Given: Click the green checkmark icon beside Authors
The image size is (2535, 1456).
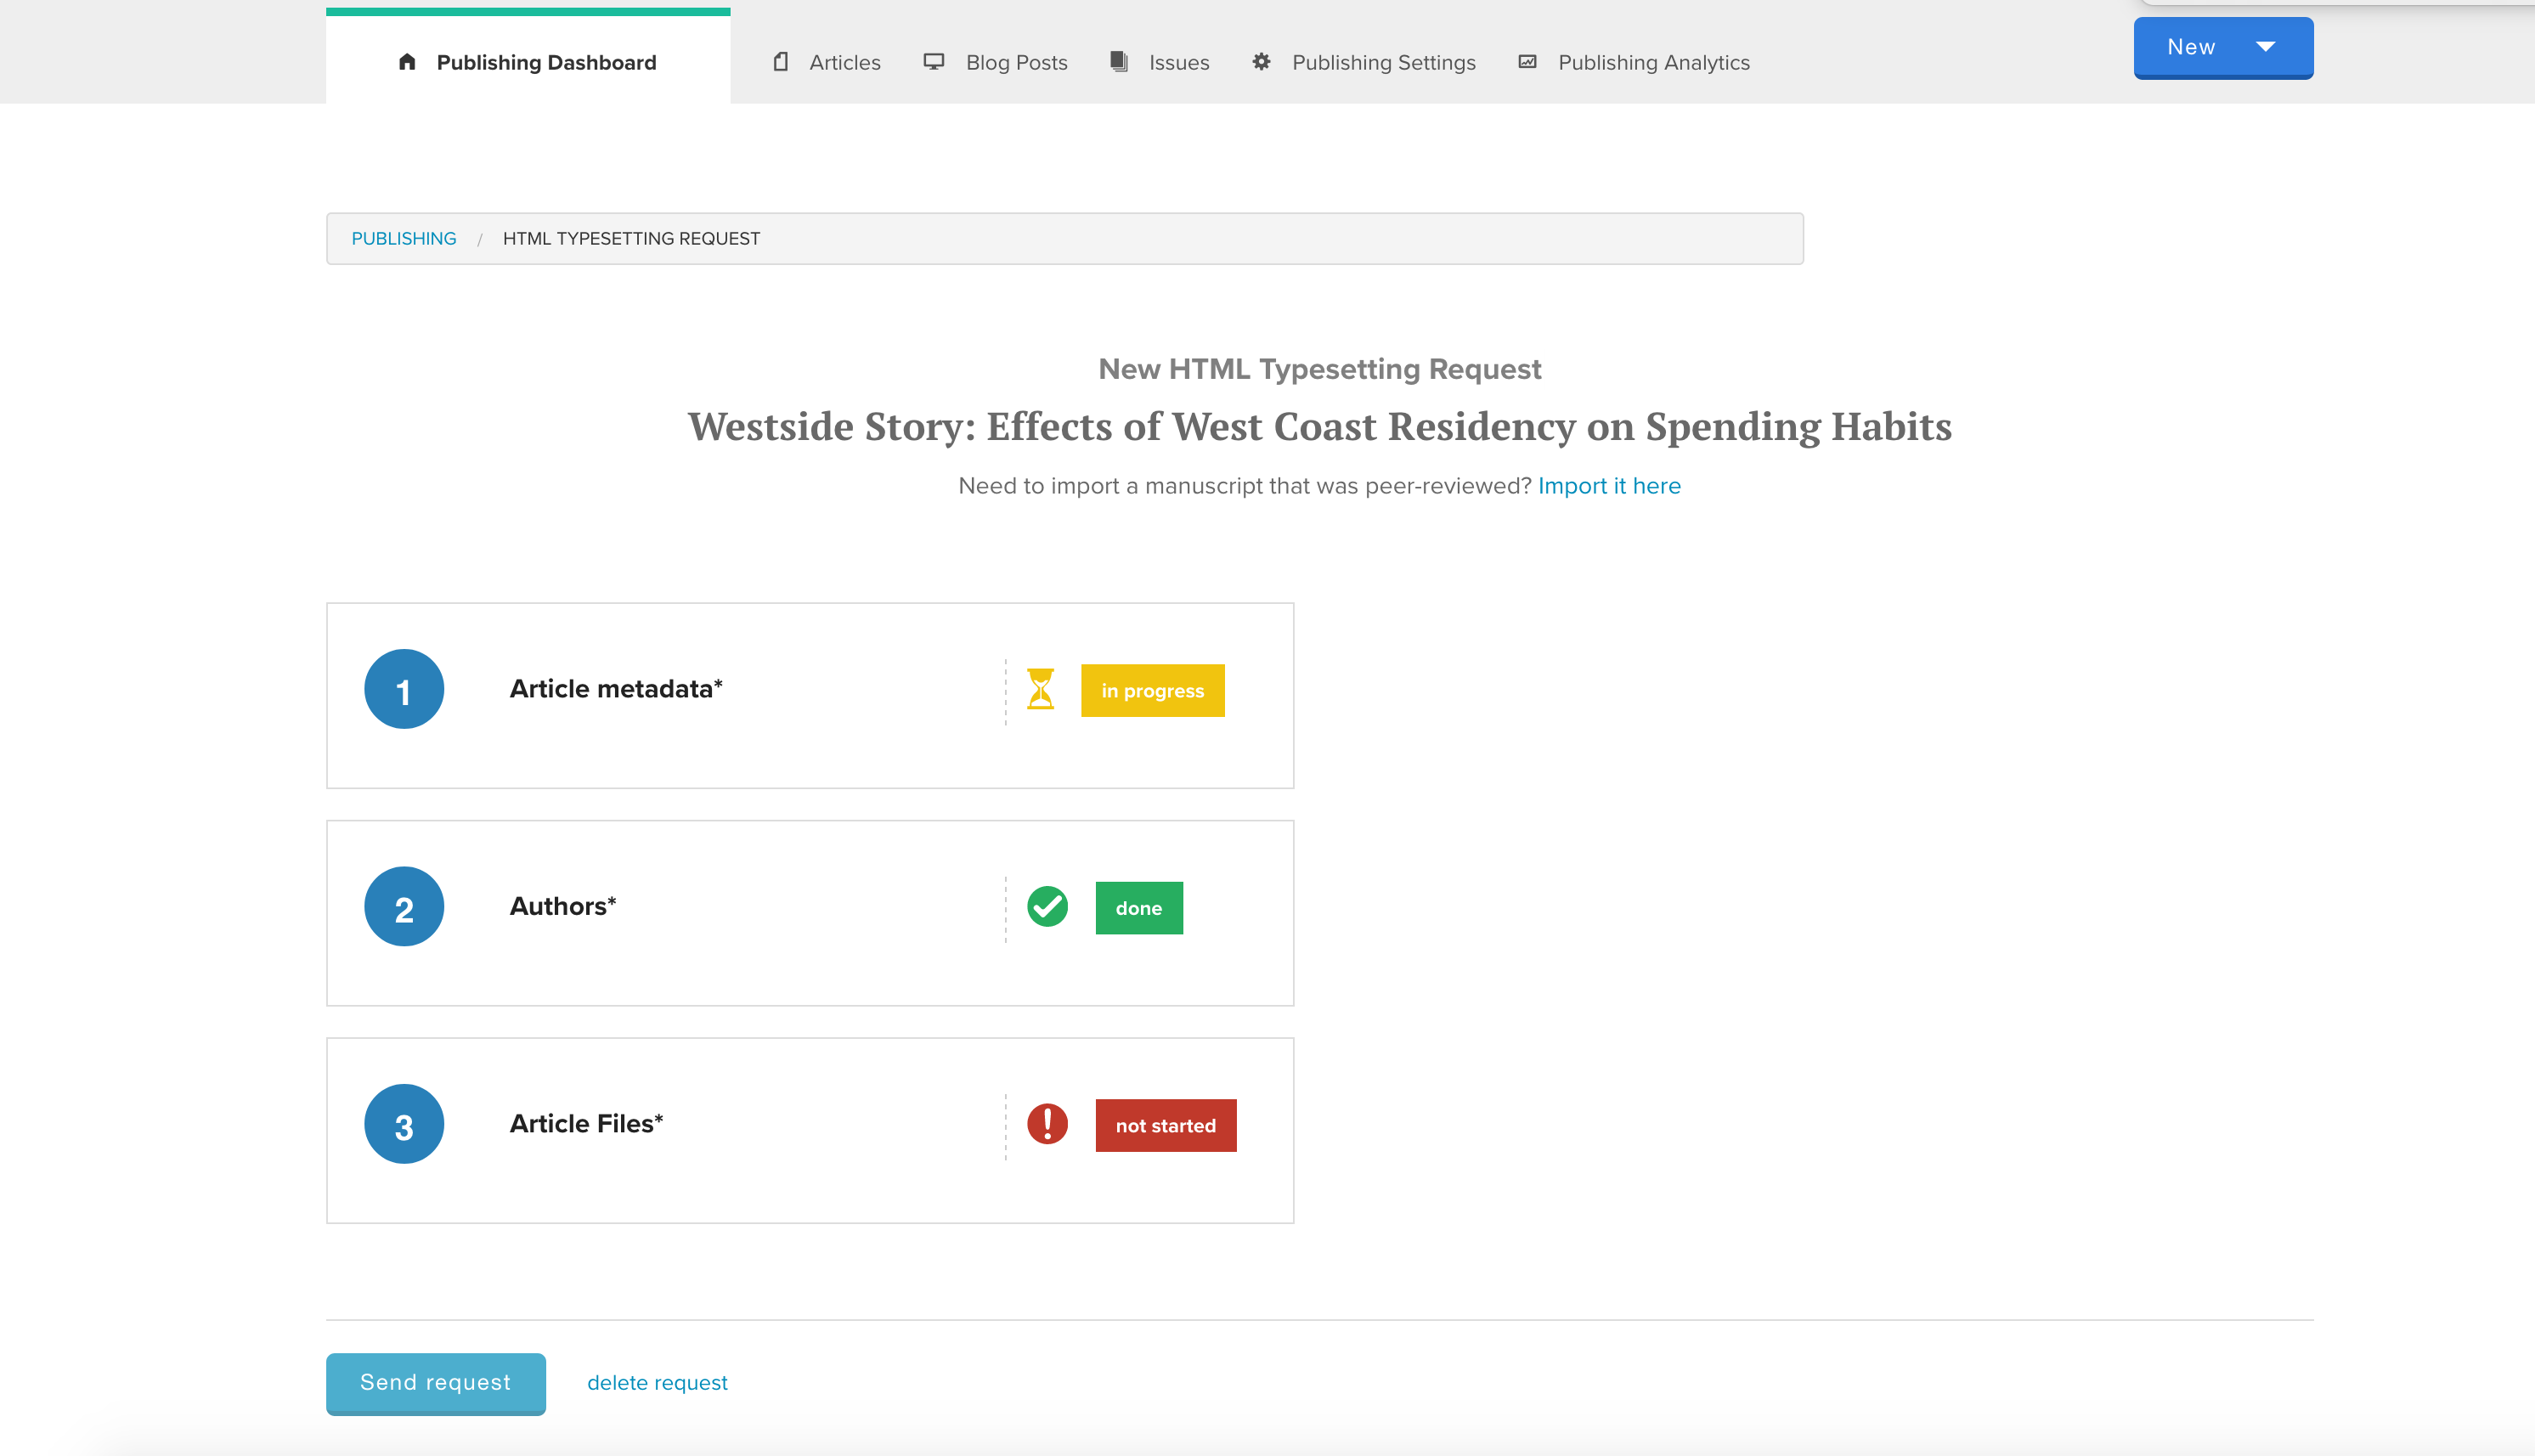Looking at the screenshot, I should [x=1047, y=907].
